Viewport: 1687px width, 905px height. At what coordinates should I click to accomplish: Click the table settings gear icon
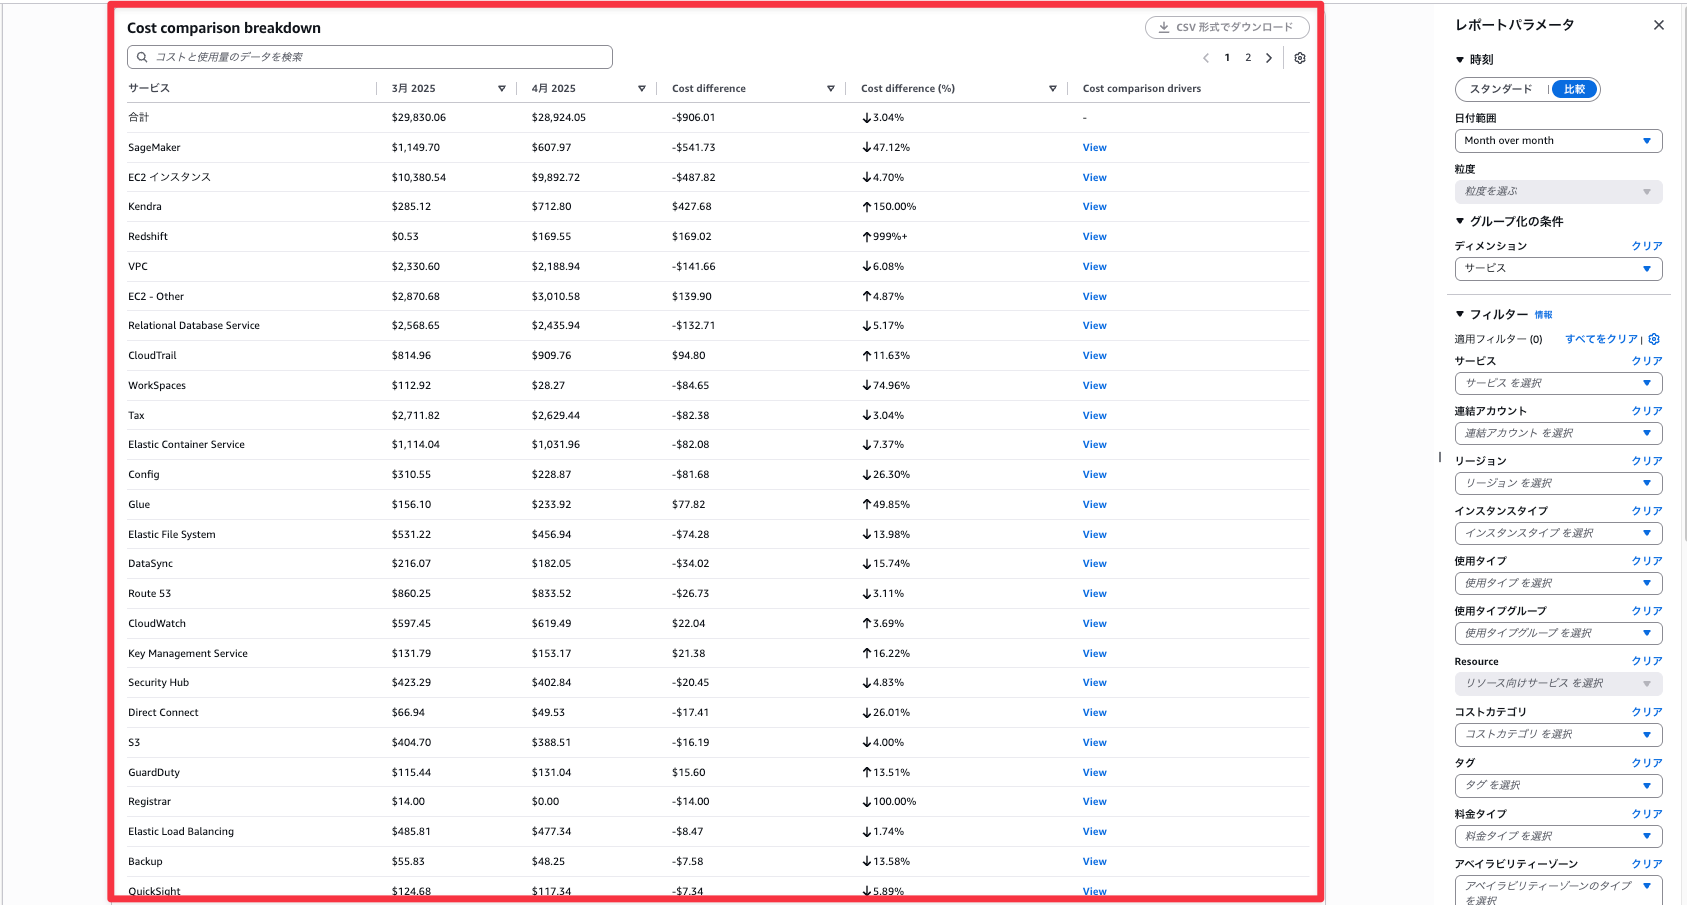[x=1300, y=58]
